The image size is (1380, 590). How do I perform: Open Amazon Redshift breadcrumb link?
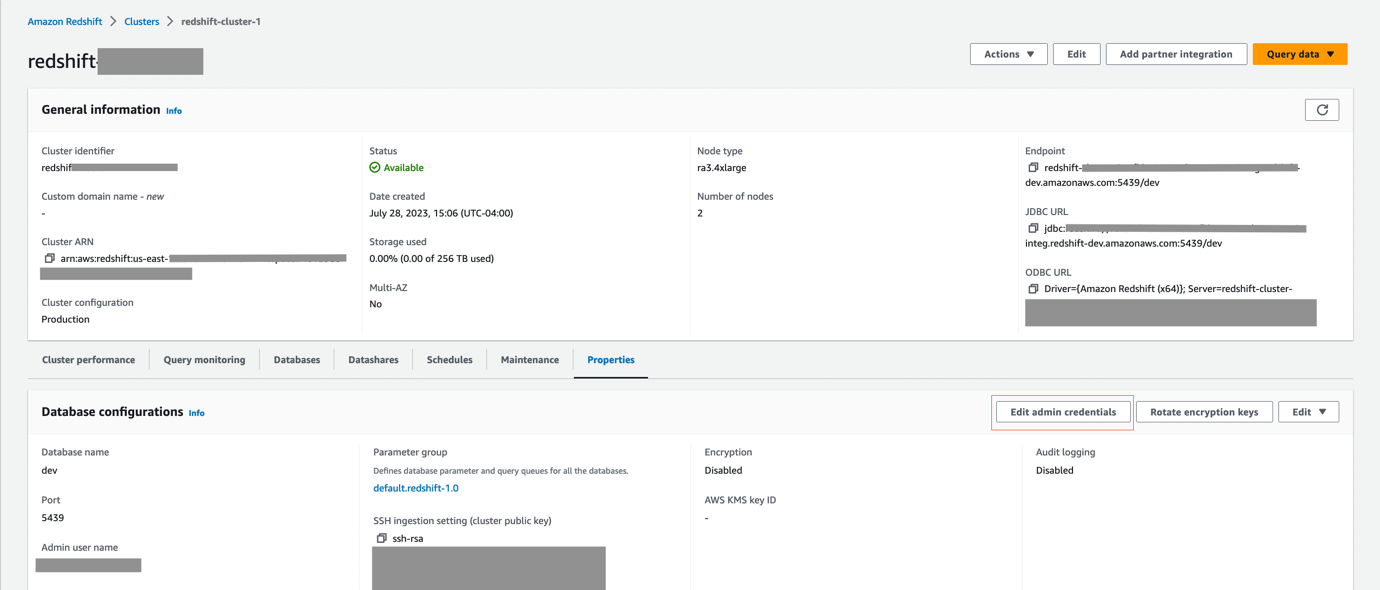[x=65, y=21]
